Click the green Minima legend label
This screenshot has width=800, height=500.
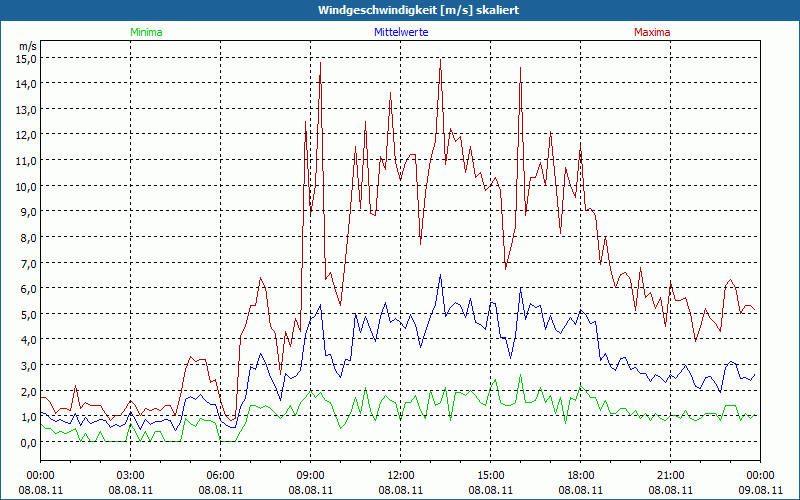click(146, 32)
